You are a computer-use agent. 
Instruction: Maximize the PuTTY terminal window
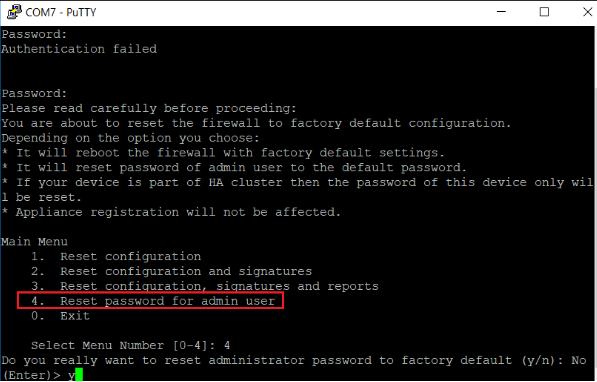pyautogui.click(x=544, y=12)
